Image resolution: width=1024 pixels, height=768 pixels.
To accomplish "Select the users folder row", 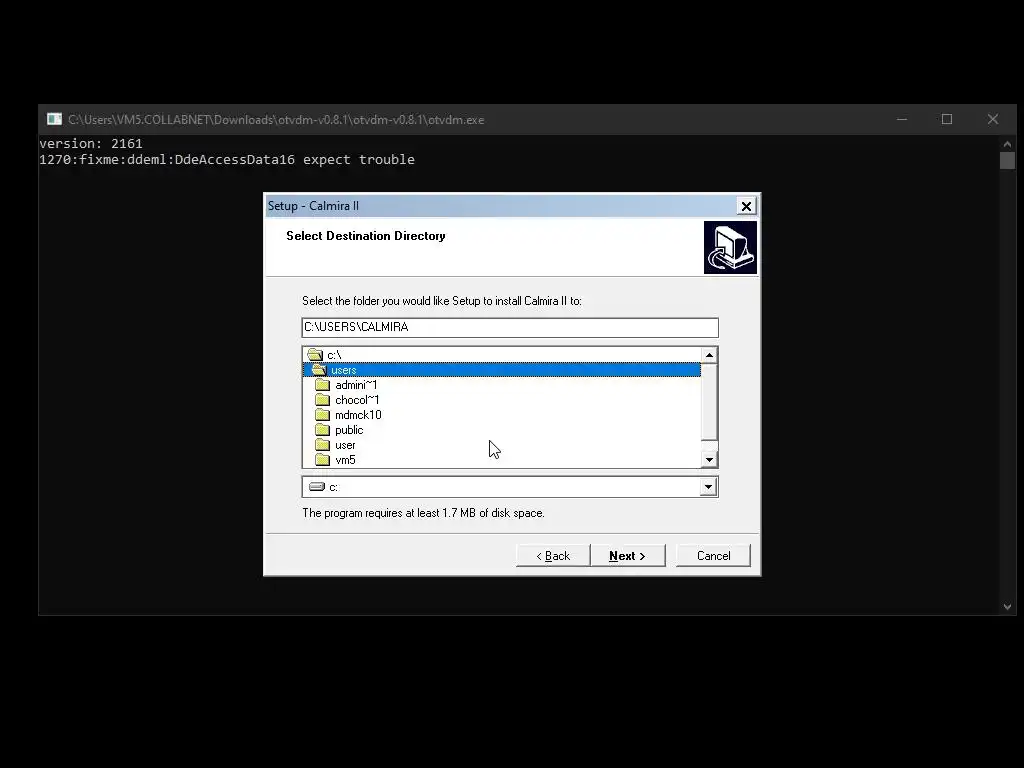I will [502, 370].
